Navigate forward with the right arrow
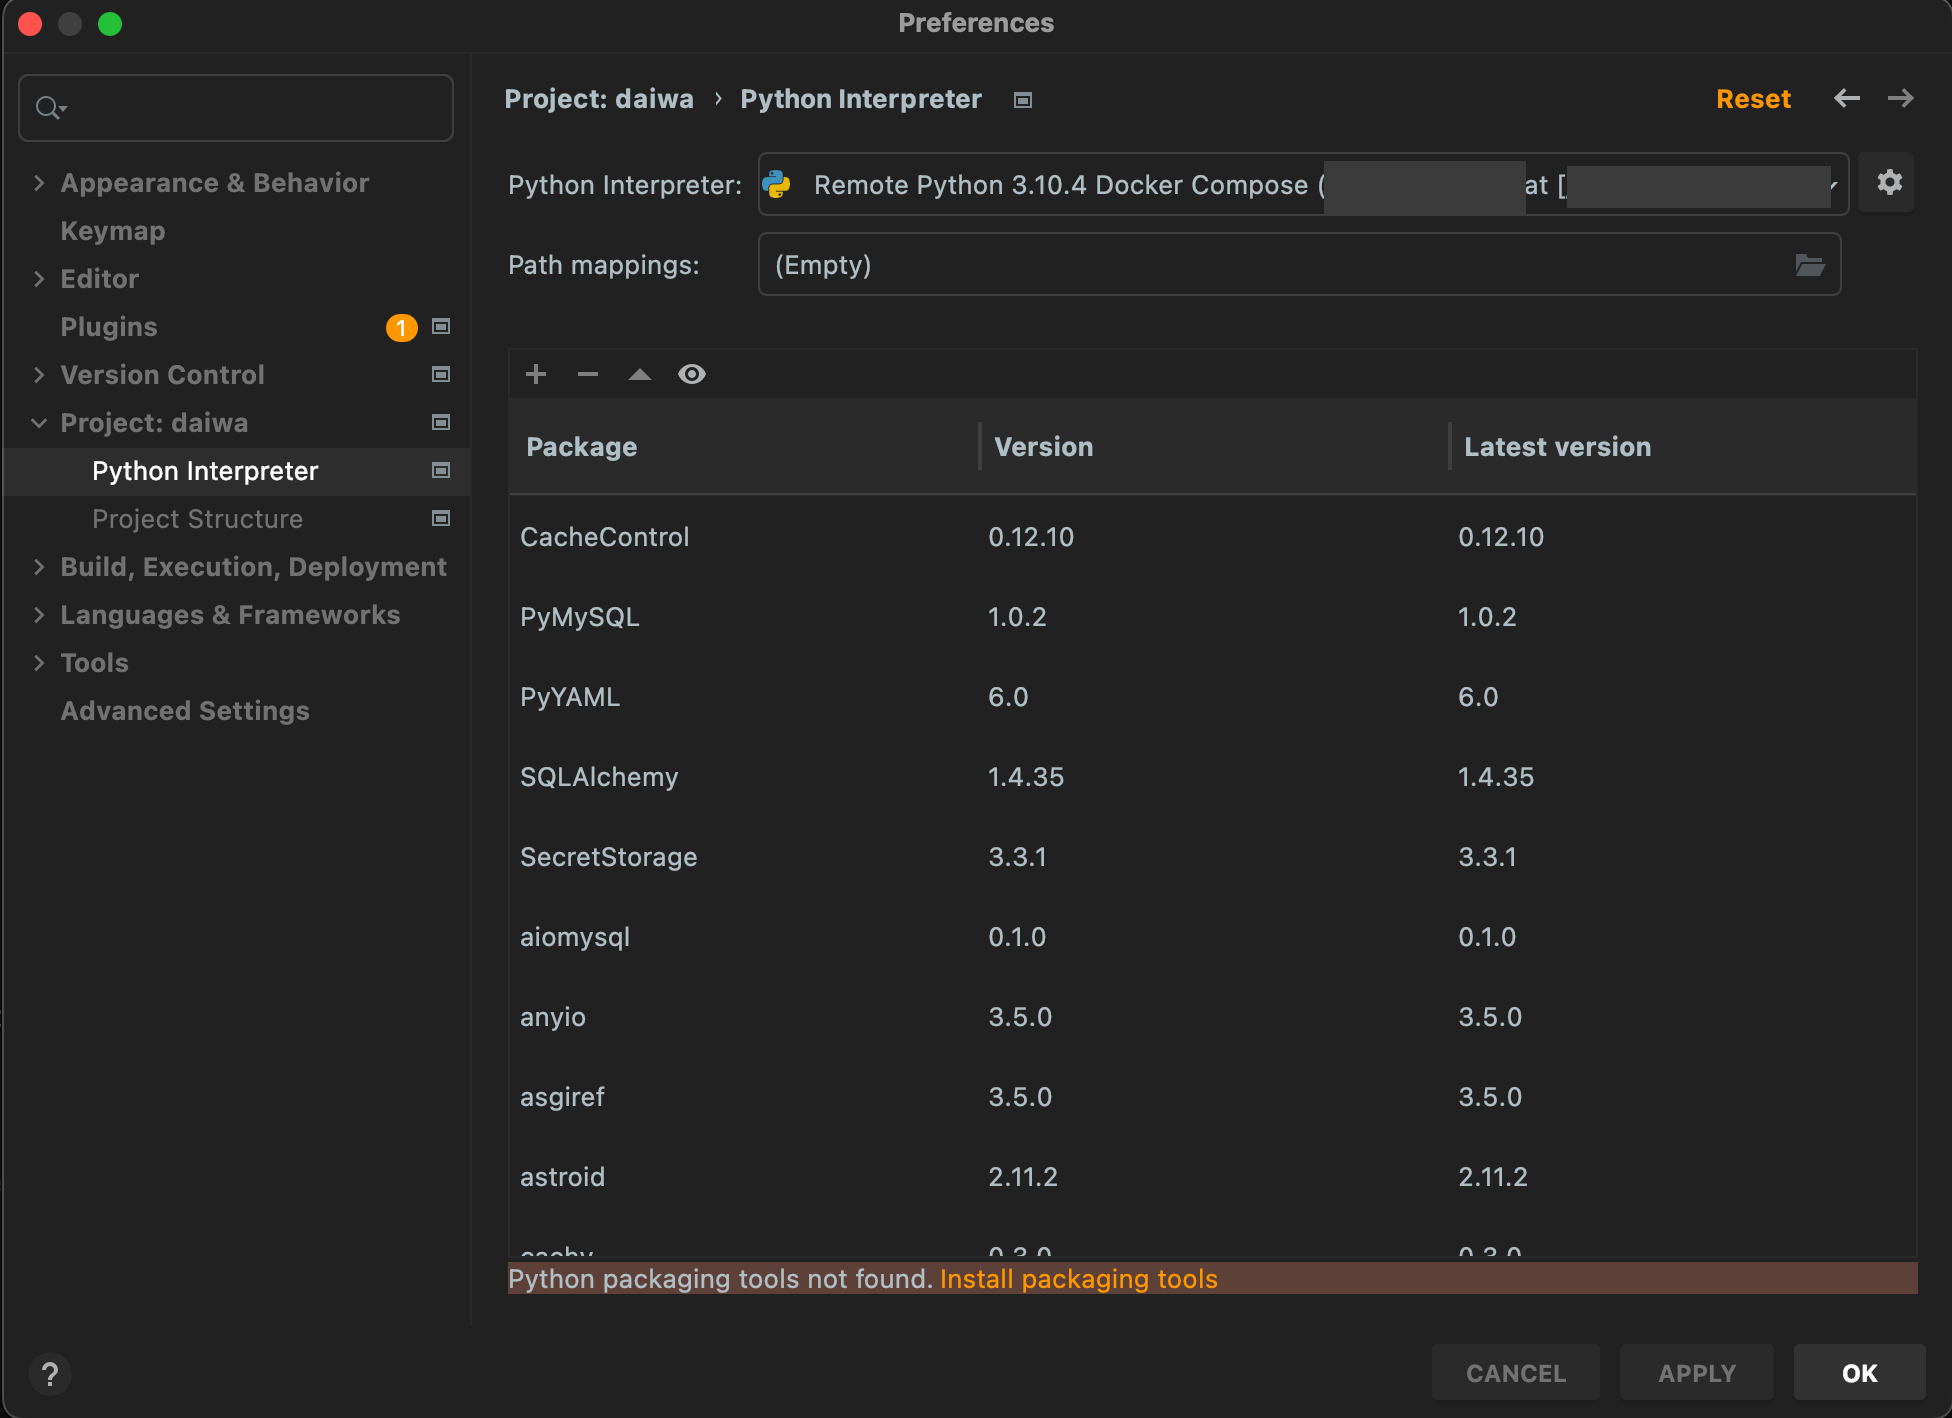This screenshot has height=1418, width=1952. pos(1900,98)
